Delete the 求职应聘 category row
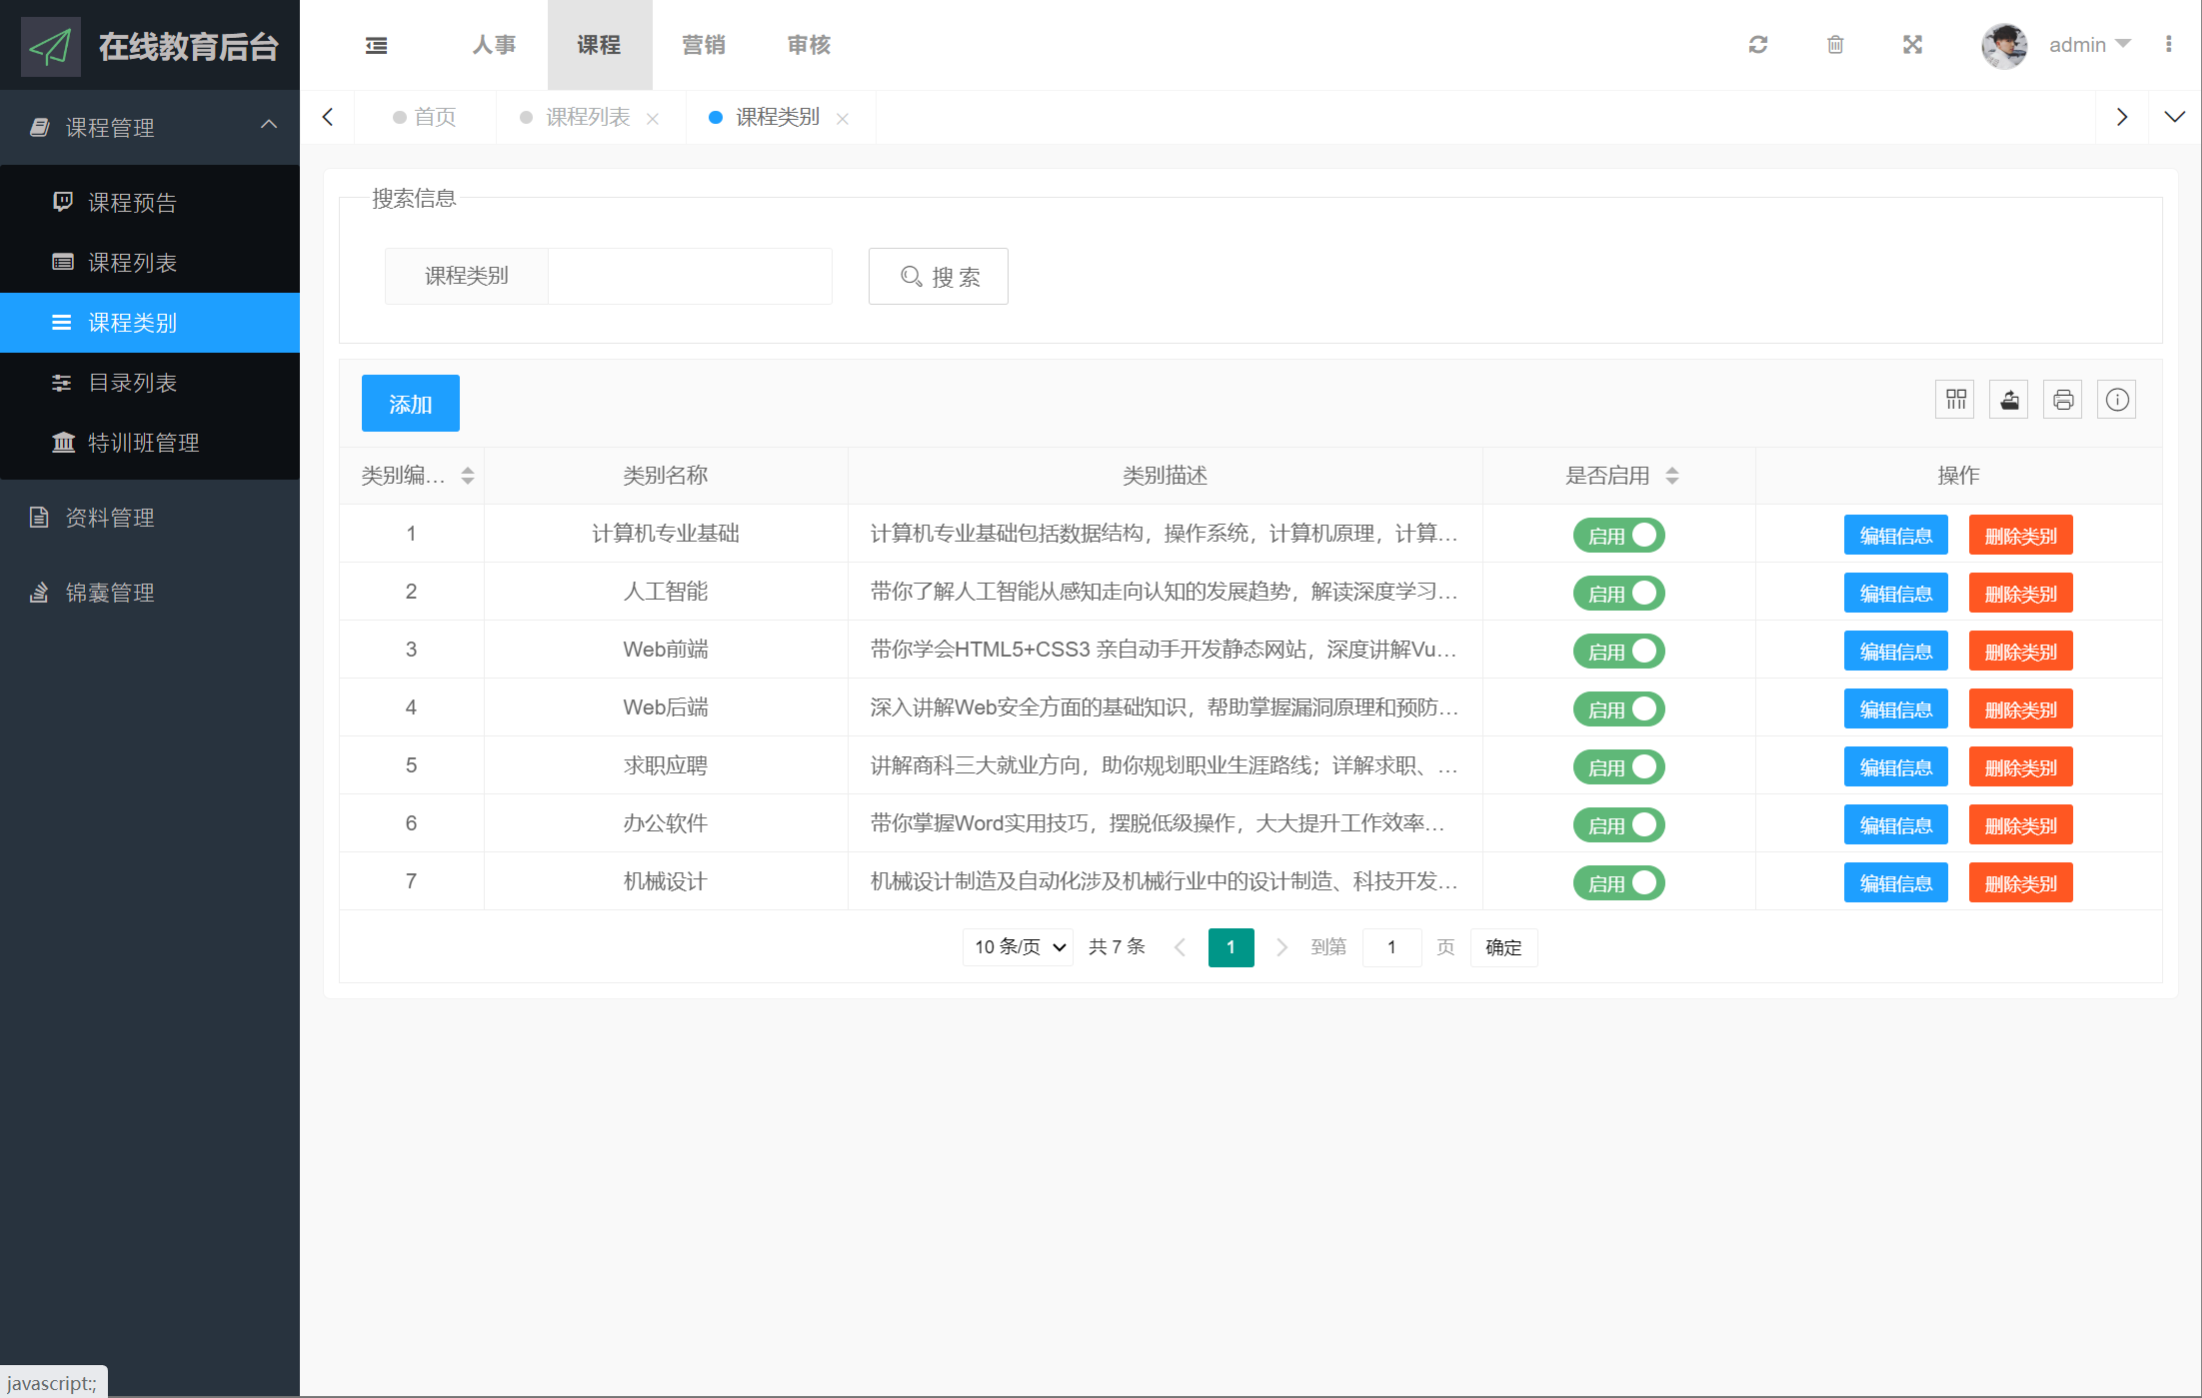Screen dimensions: 2202x1398 (2020, 767)
